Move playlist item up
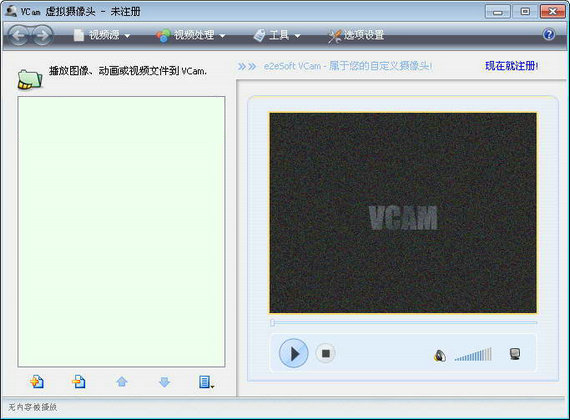570x420 pixels. [x=122, y=381]
